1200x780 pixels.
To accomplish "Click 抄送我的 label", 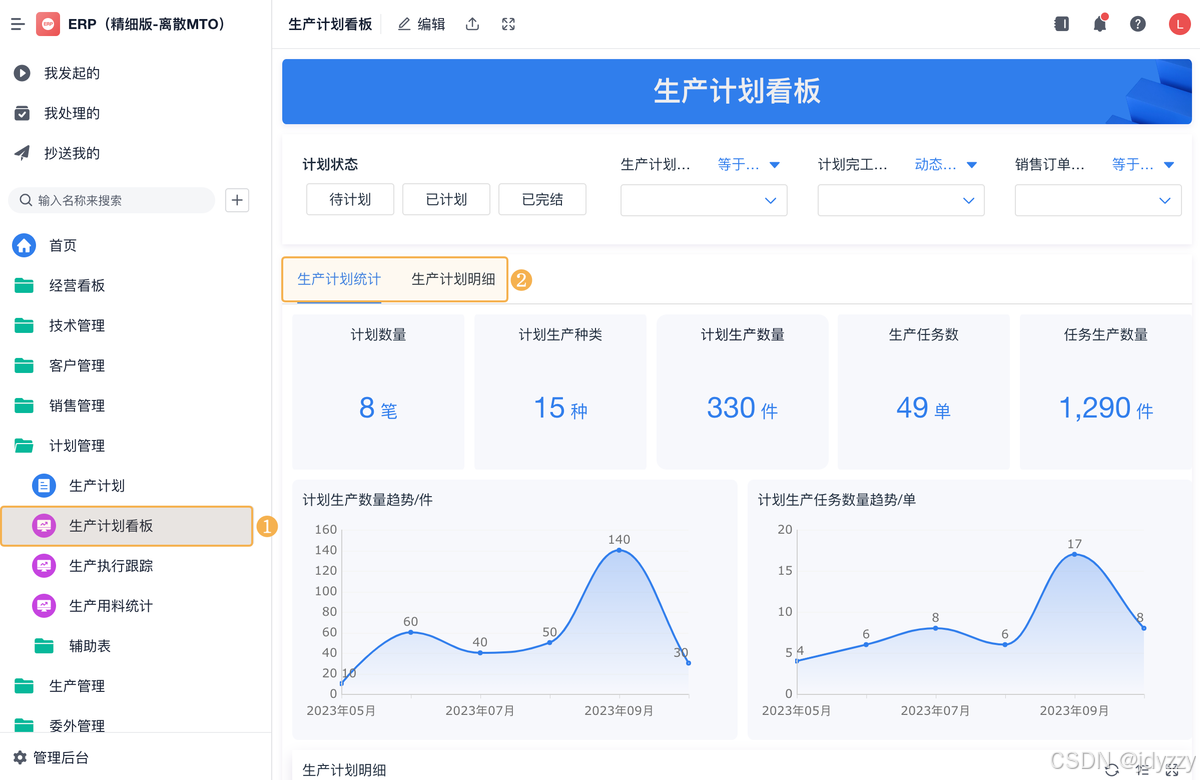I will click(x=72, y=153).
